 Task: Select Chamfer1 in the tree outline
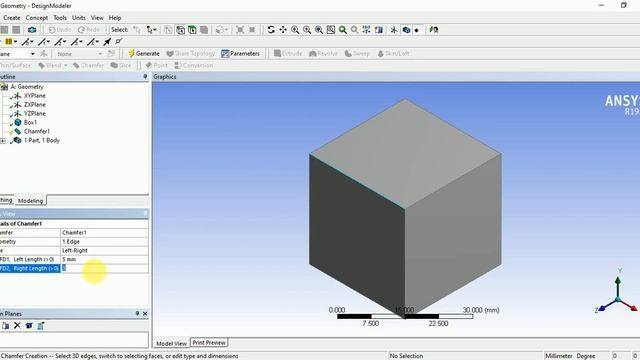[37, 131]
